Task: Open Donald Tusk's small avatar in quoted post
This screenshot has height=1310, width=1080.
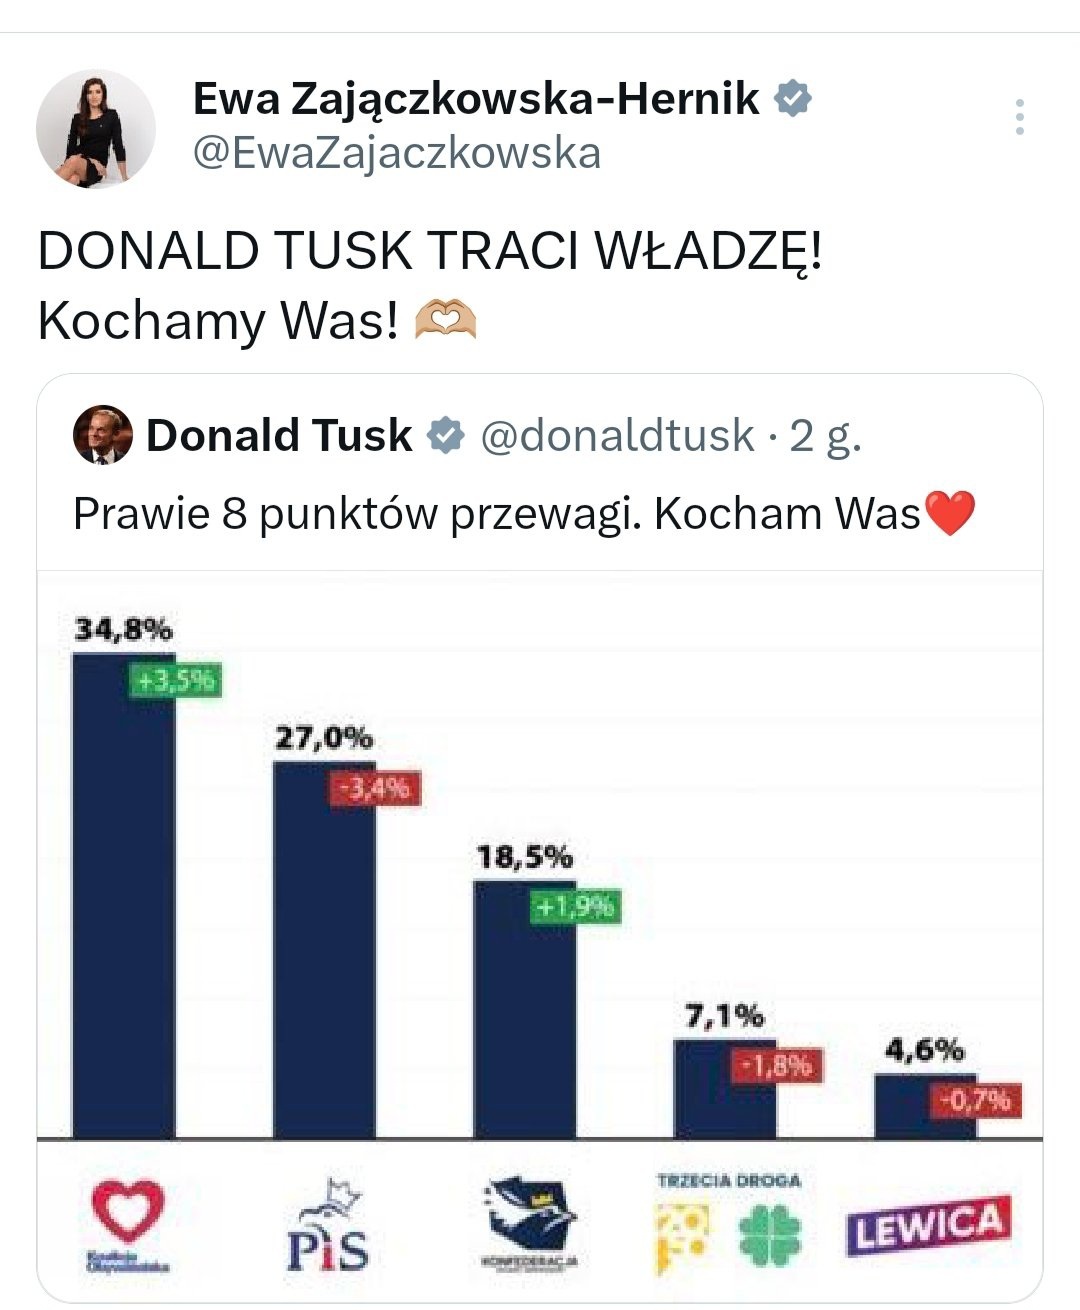Action: pos(102,435)
